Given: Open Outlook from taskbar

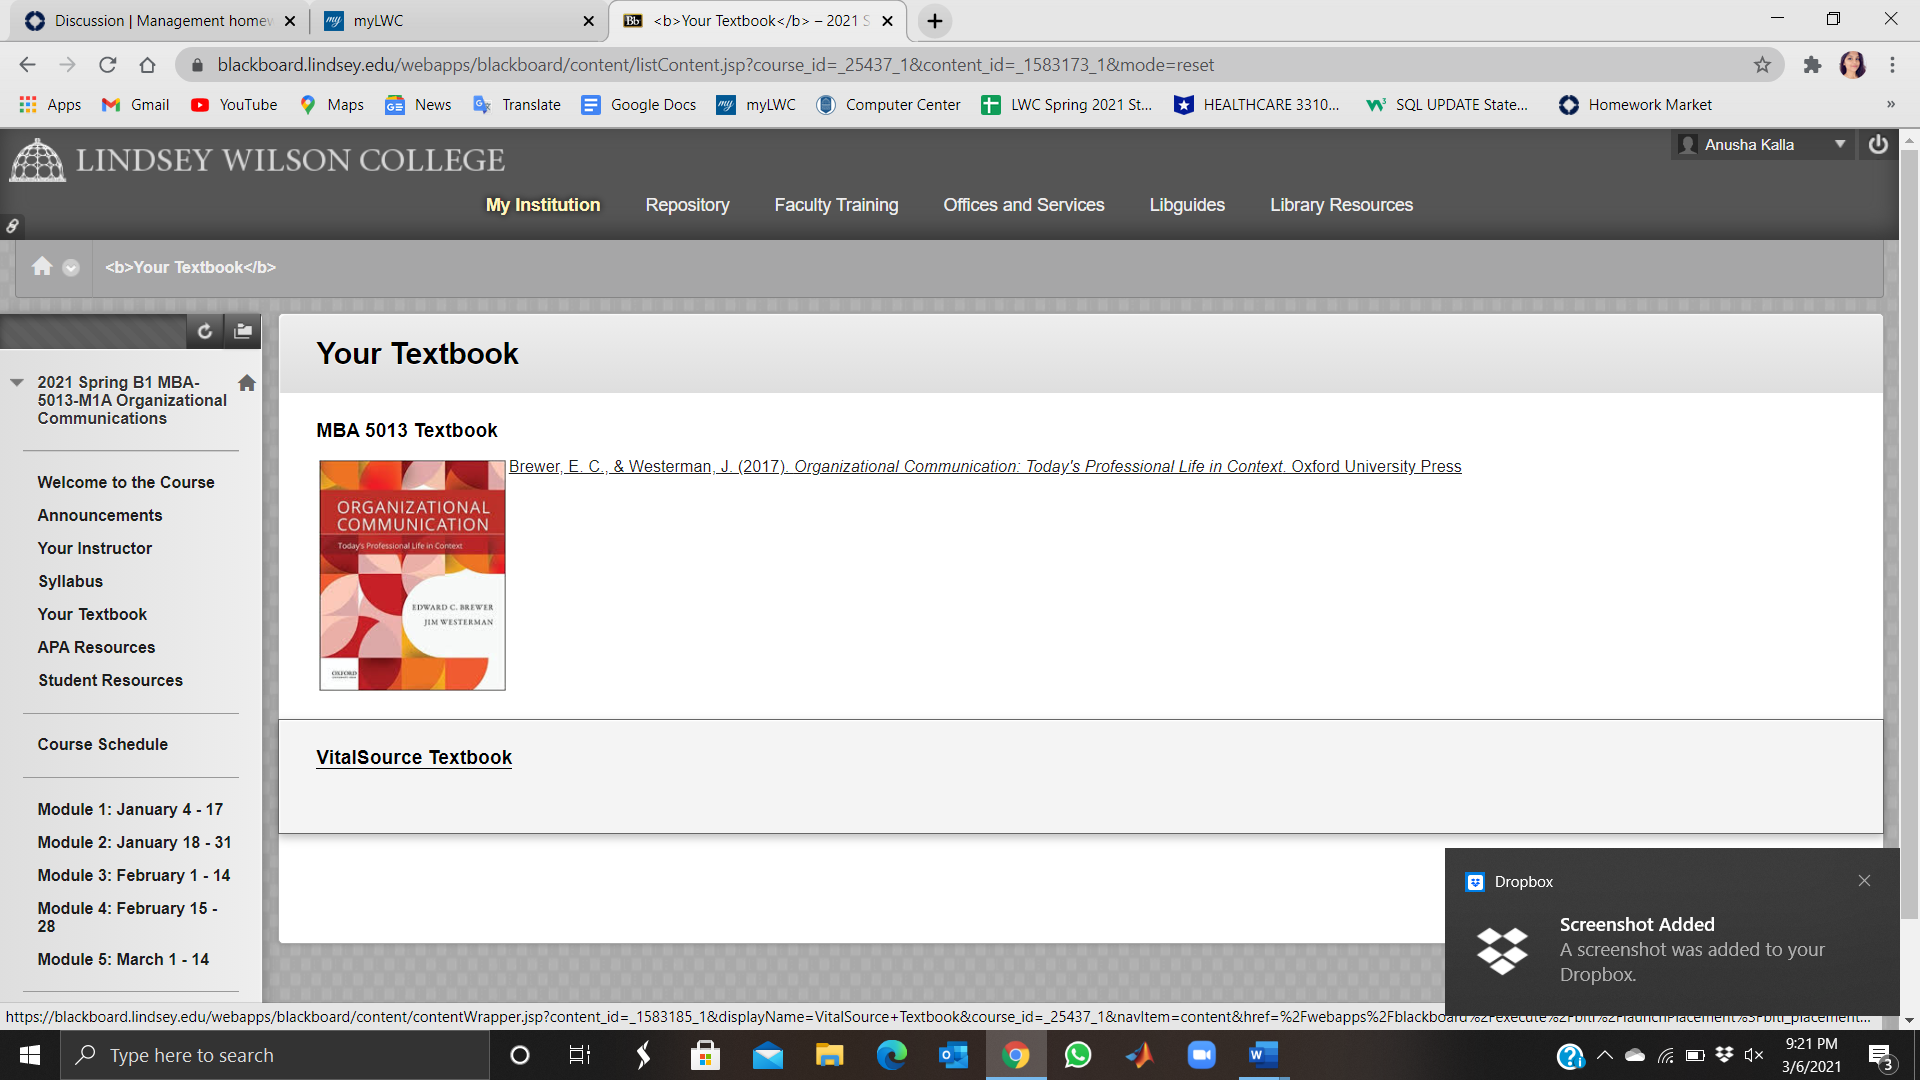Looking at the screenshot, I should click(x=953, y=1055).
